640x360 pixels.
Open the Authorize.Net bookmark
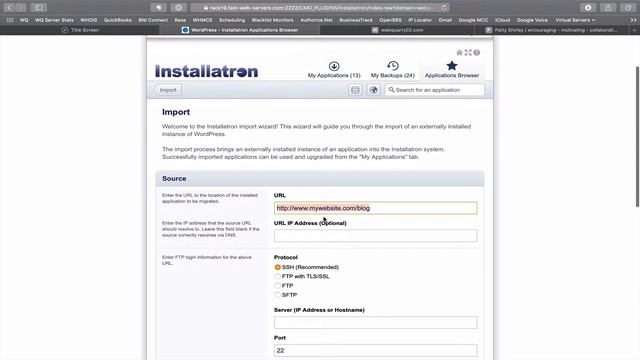point(316,20)
